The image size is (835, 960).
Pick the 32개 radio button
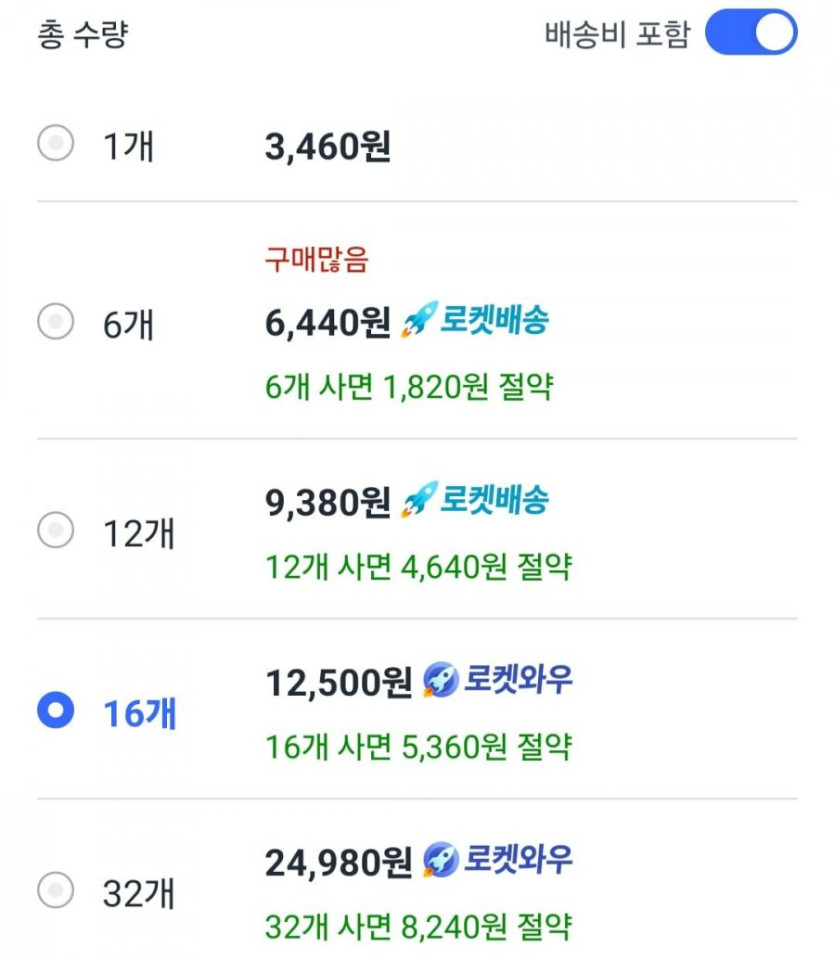[x=55, y=888]
